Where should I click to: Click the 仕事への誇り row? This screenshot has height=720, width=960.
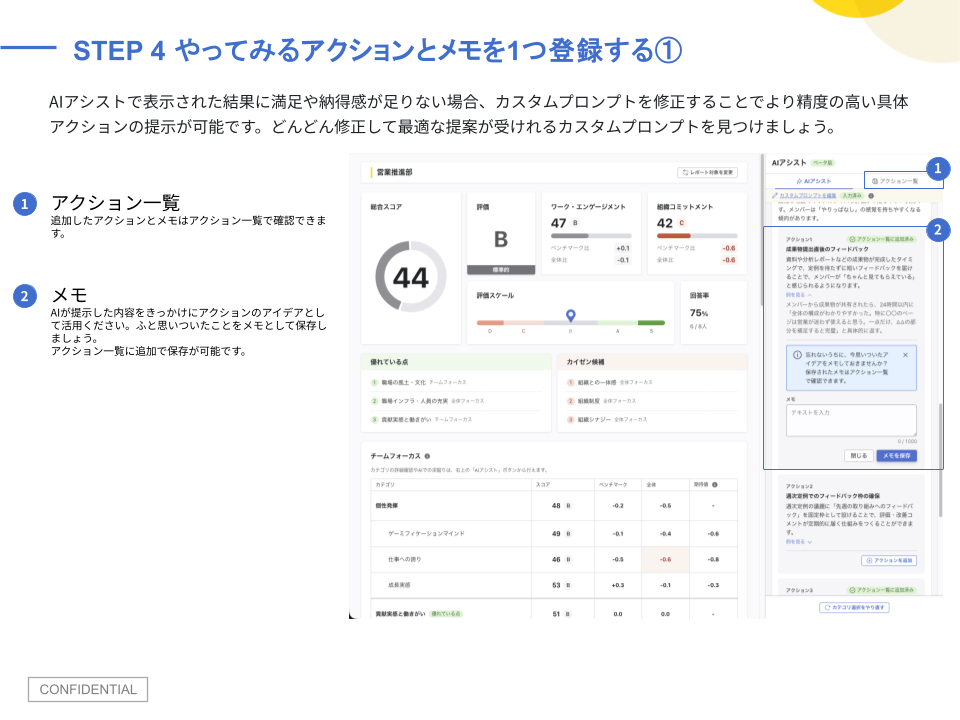[x=554, y=560]
